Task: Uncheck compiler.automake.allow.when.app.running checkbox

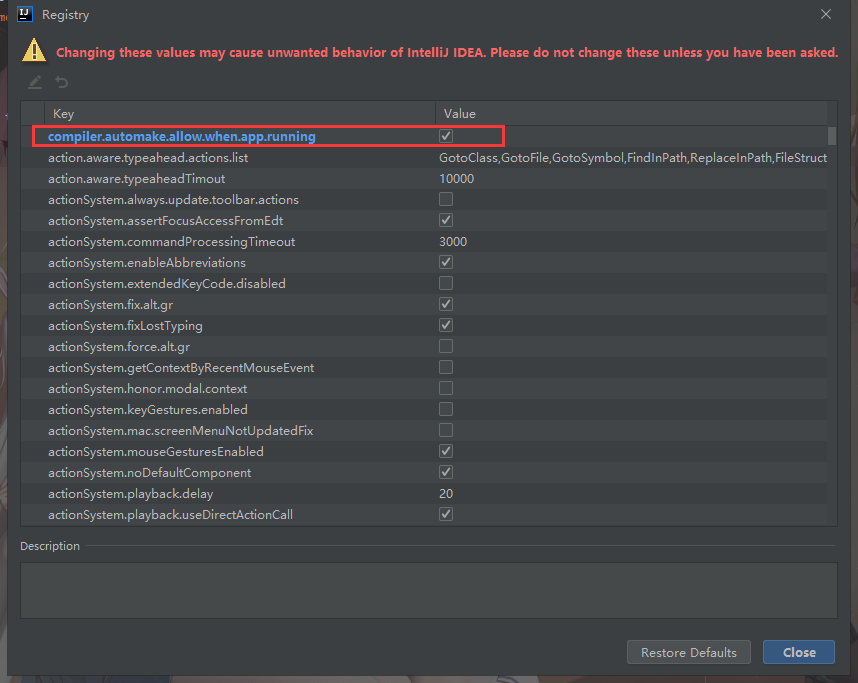Action: [x=446, y=136]
